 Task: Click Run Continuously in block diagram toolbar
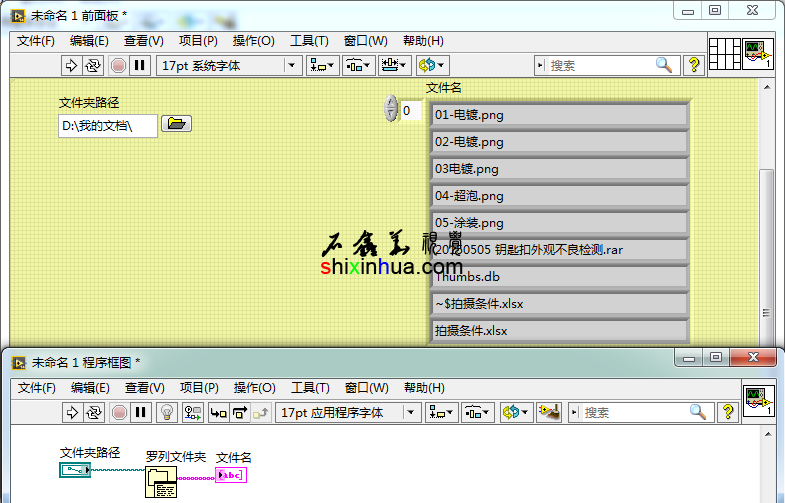(93, 412)
